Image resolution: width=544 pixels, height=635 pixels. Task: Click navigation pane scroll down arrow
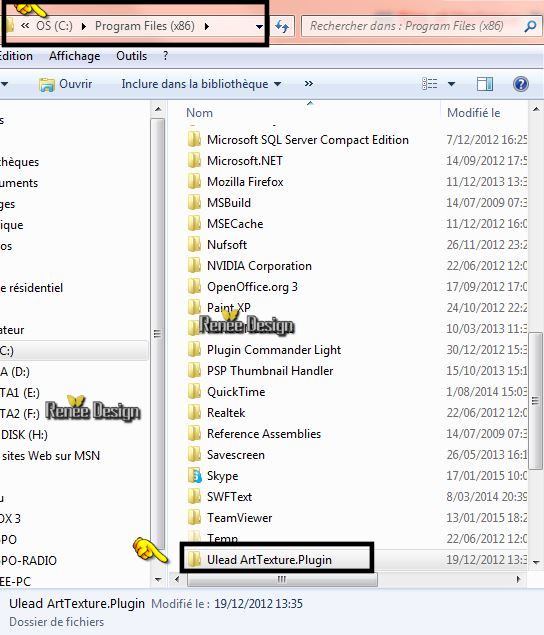pyautogui.click(x=158, y=580)
